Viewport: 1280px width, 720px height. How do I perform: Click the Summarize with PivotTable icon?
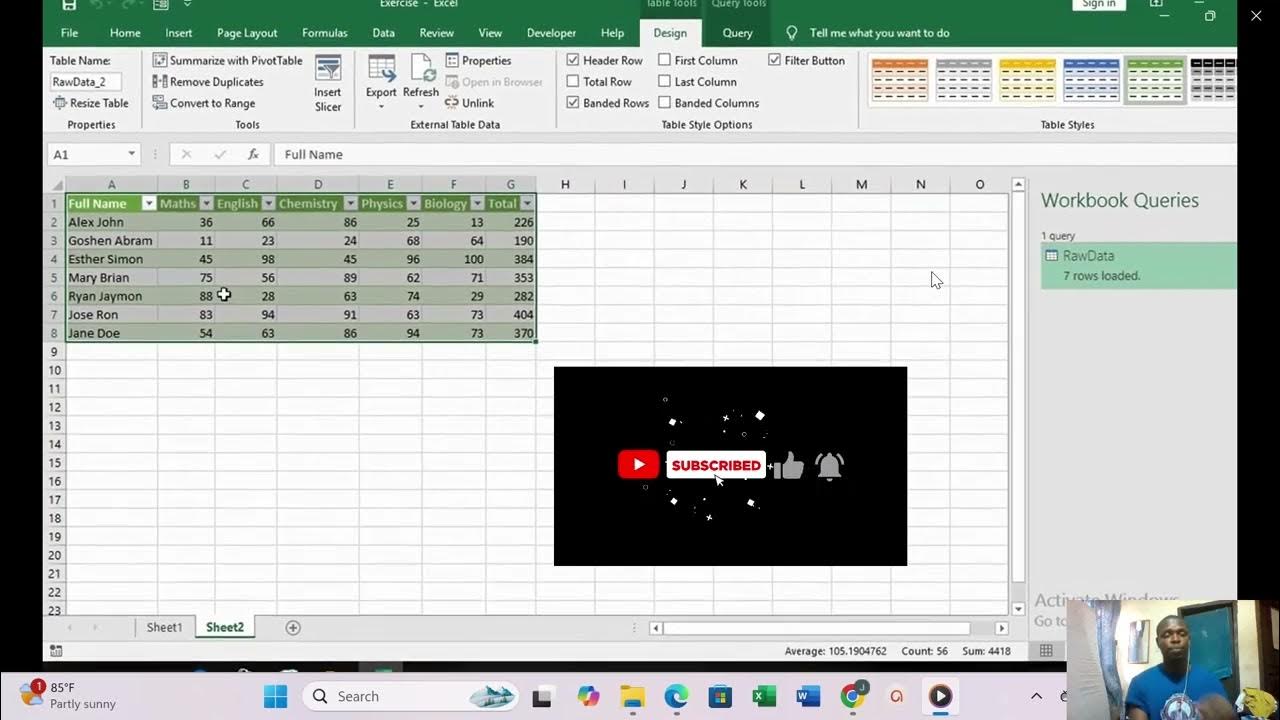[x=160, y=60]
